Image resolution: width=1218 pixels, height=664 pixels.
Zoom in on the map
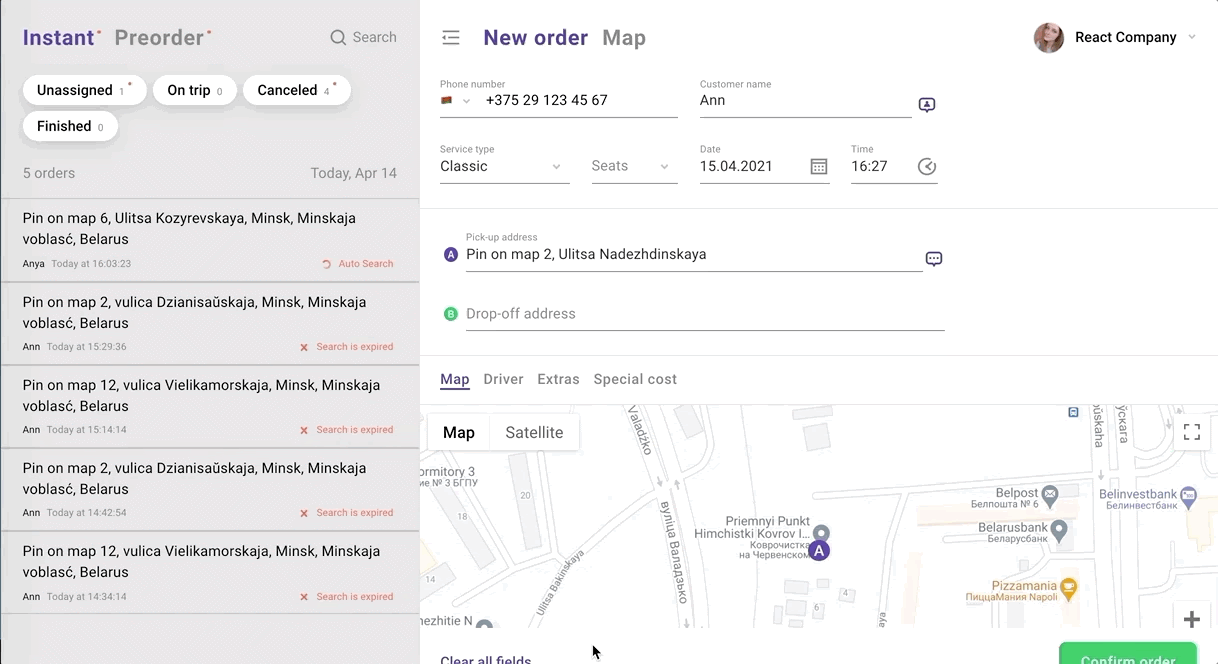(1191, 619)
